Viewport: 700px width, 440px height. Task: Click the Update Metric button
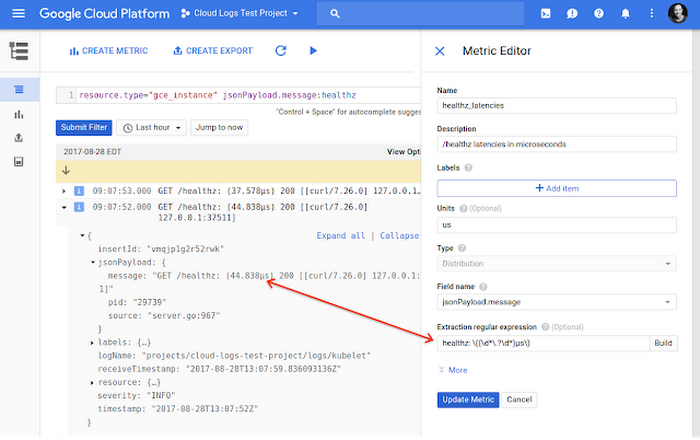(x=468, y=400)
